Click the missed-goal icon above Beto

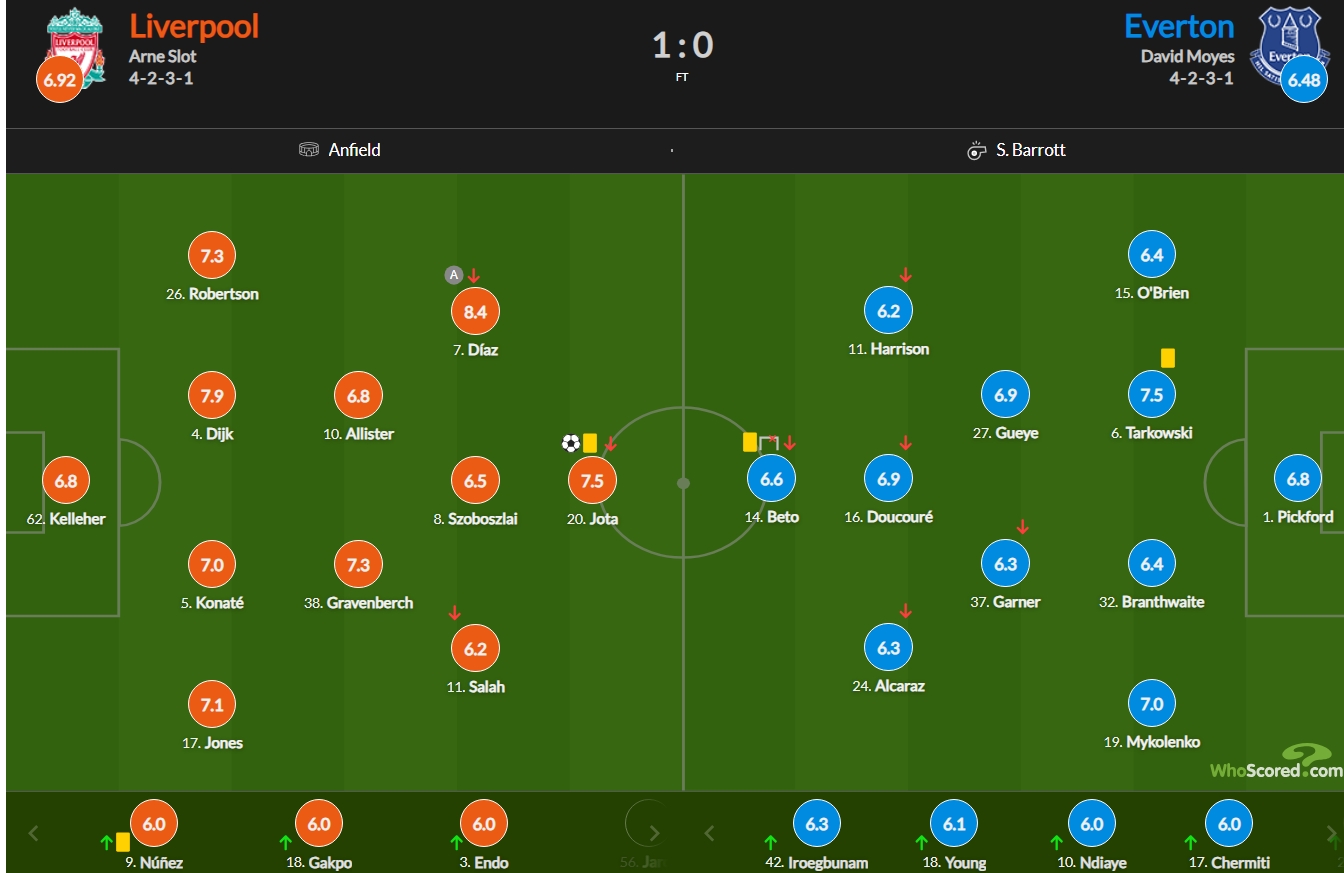coord(768,443)
